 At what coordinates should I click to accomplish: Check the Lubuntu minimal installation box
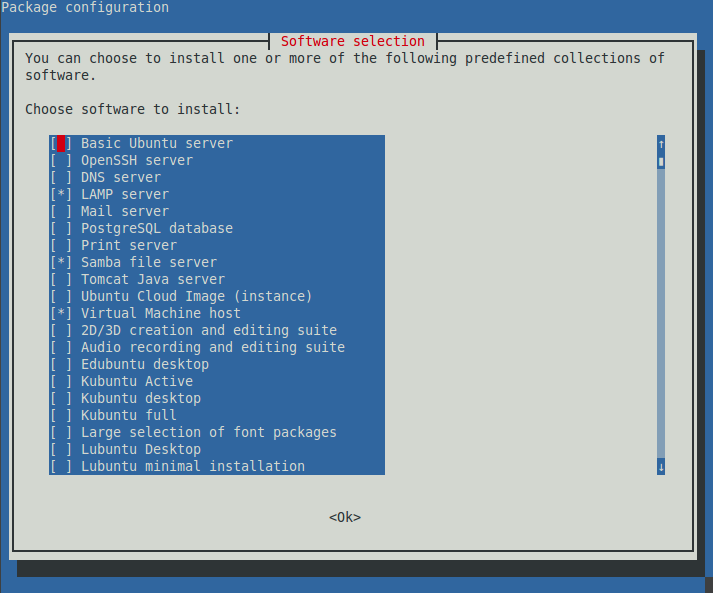61,466
